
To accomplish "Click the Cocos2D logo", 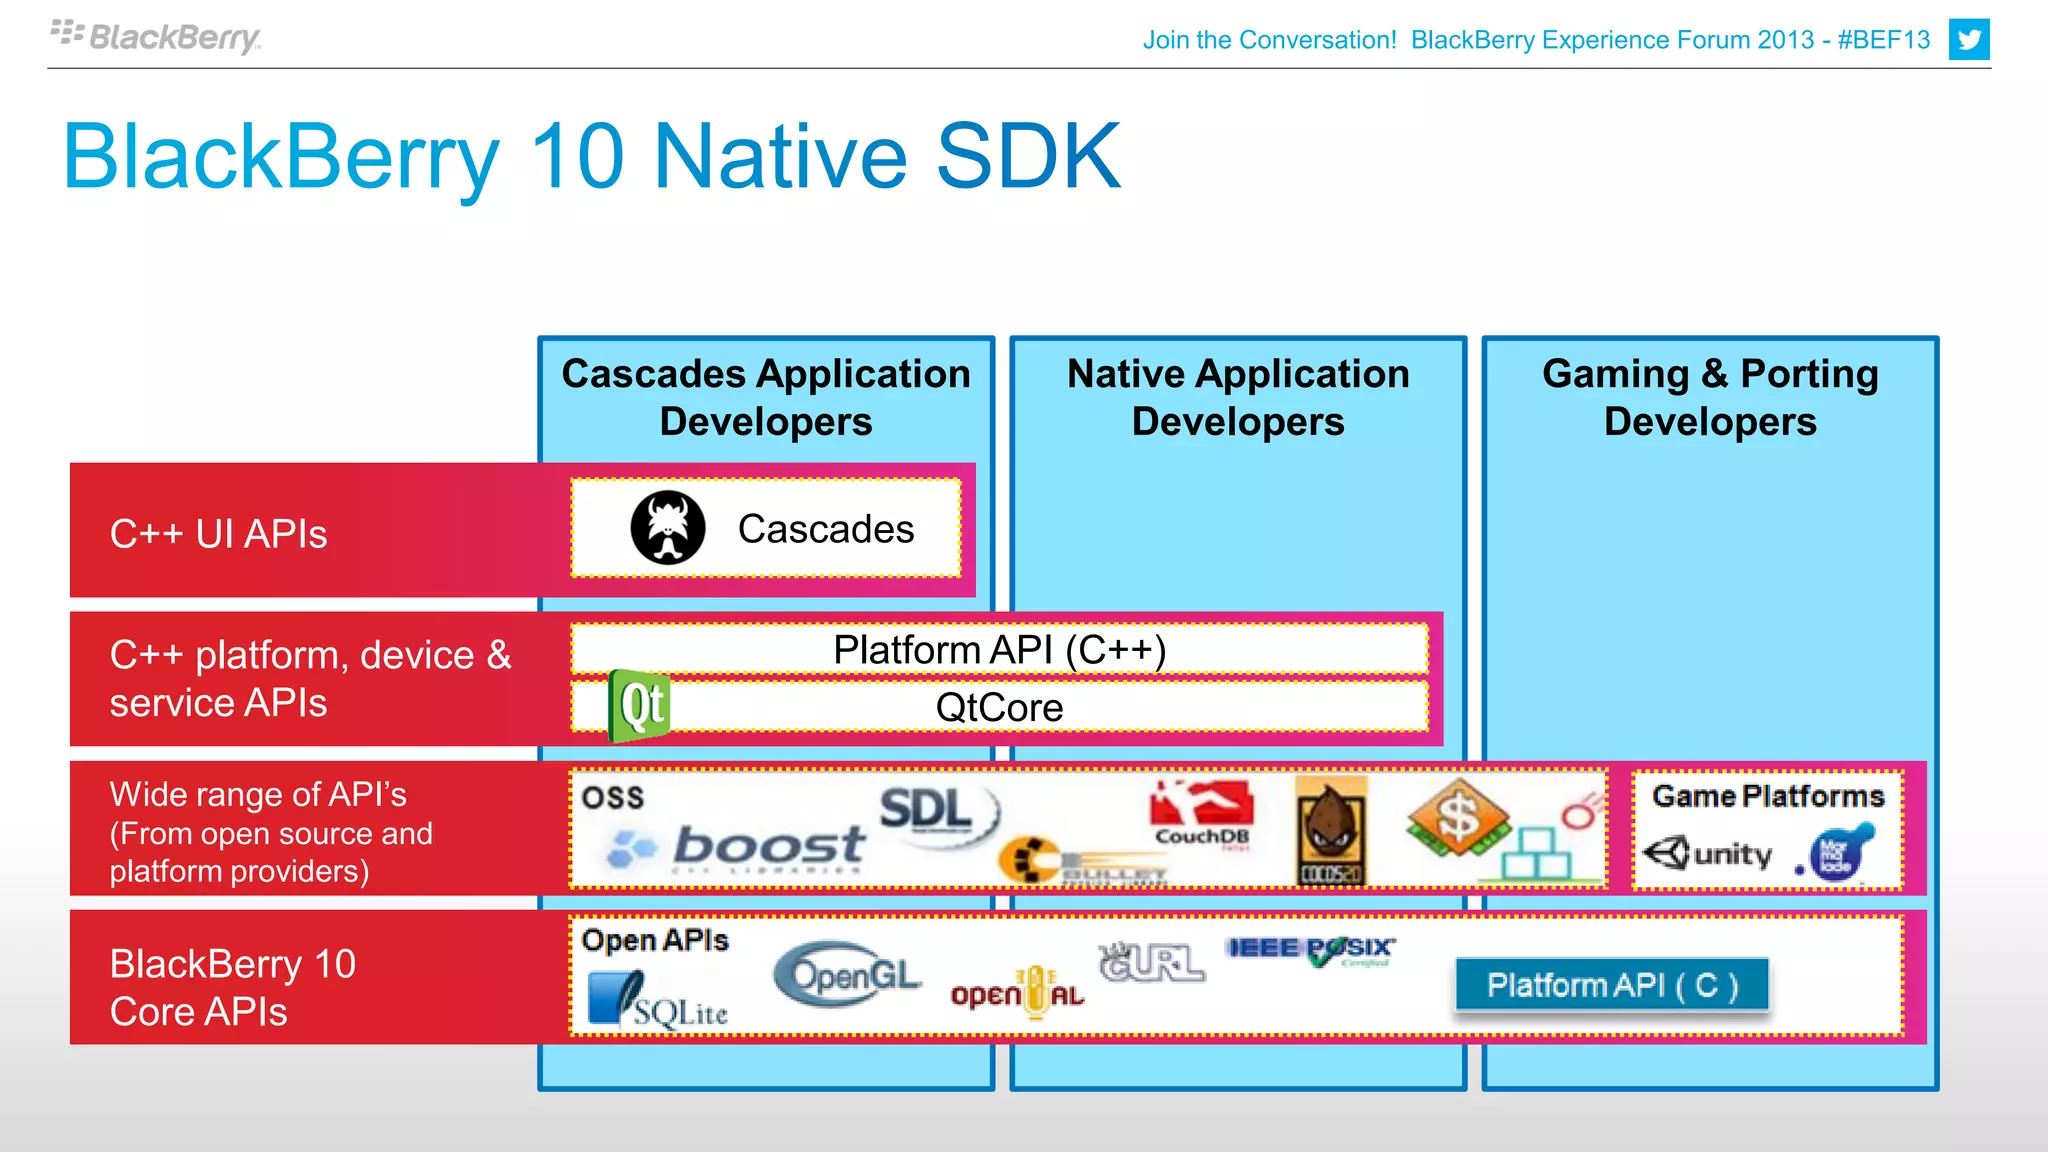I will [x=1329, y=830].
